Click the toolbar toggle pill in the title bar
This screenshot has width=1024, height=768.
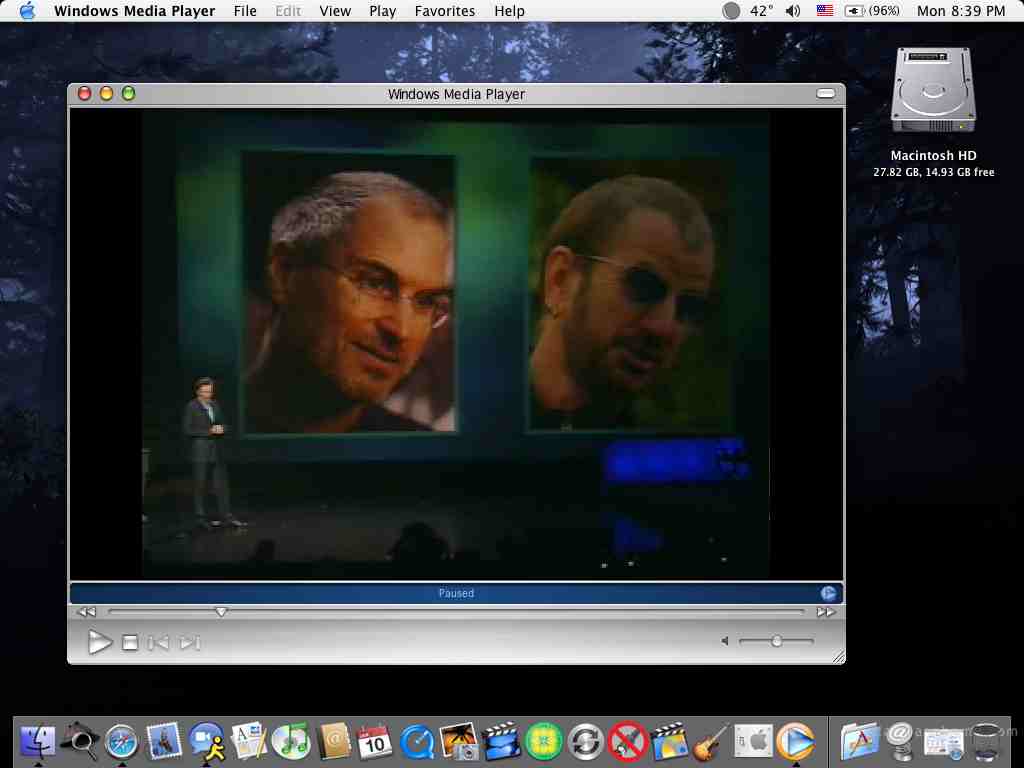[x=825, y=93]
